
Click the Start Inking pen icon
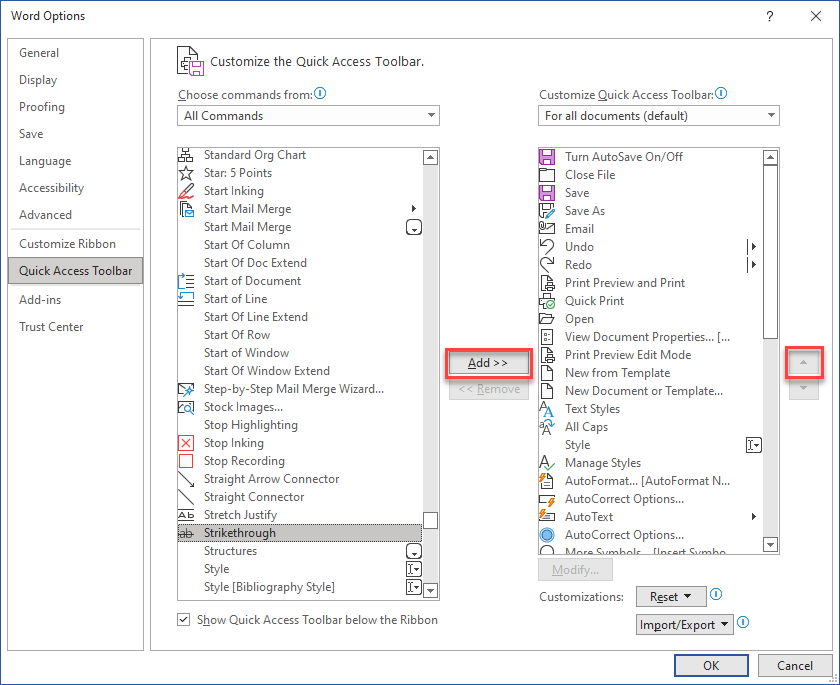[x=186, y=191]
